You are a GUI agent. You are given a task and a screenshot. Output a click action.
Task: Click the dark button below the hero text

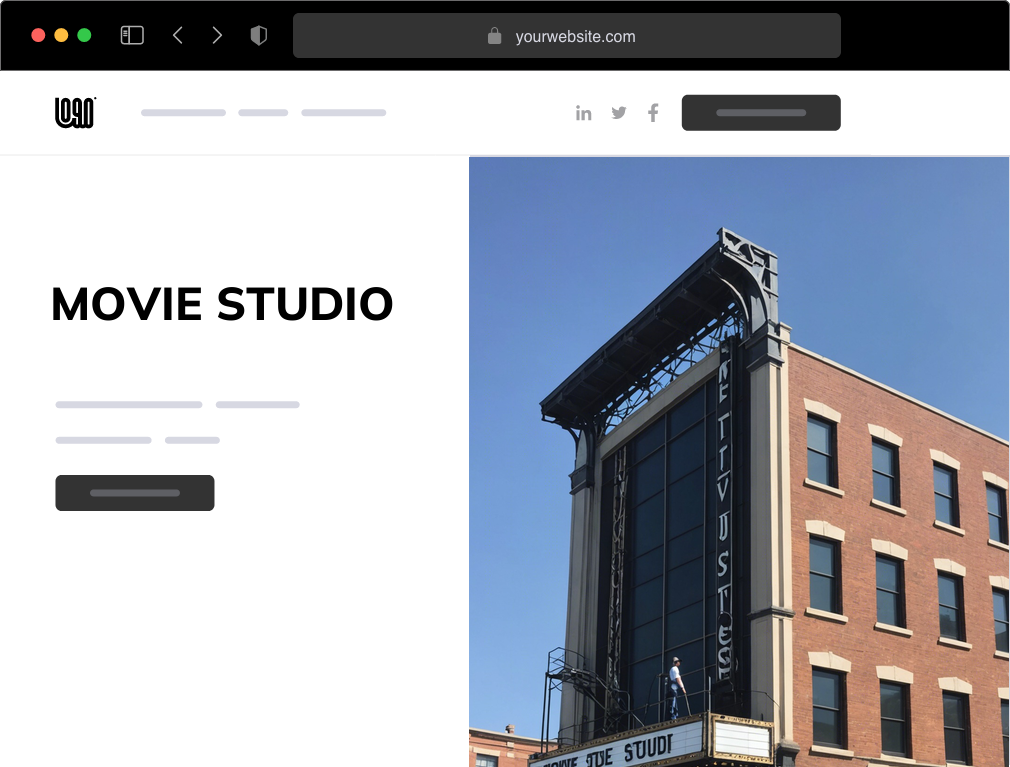[135, 492]
